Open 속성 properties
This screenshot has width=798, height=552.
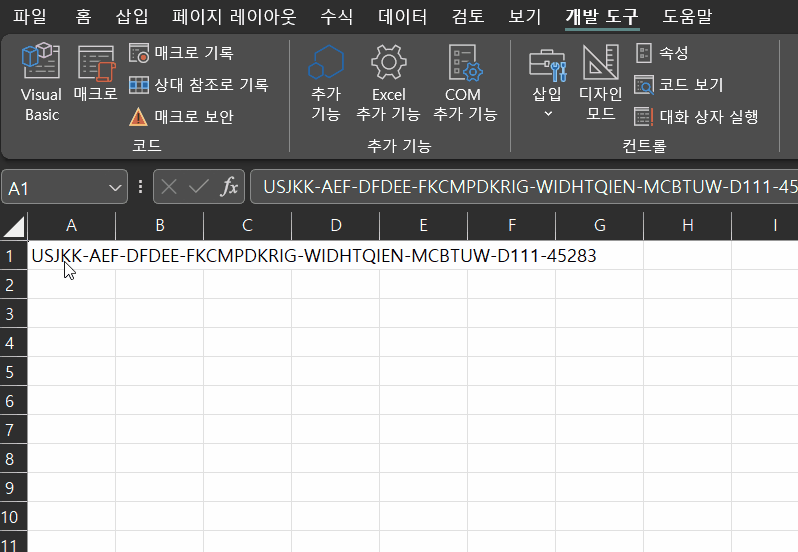662,52
